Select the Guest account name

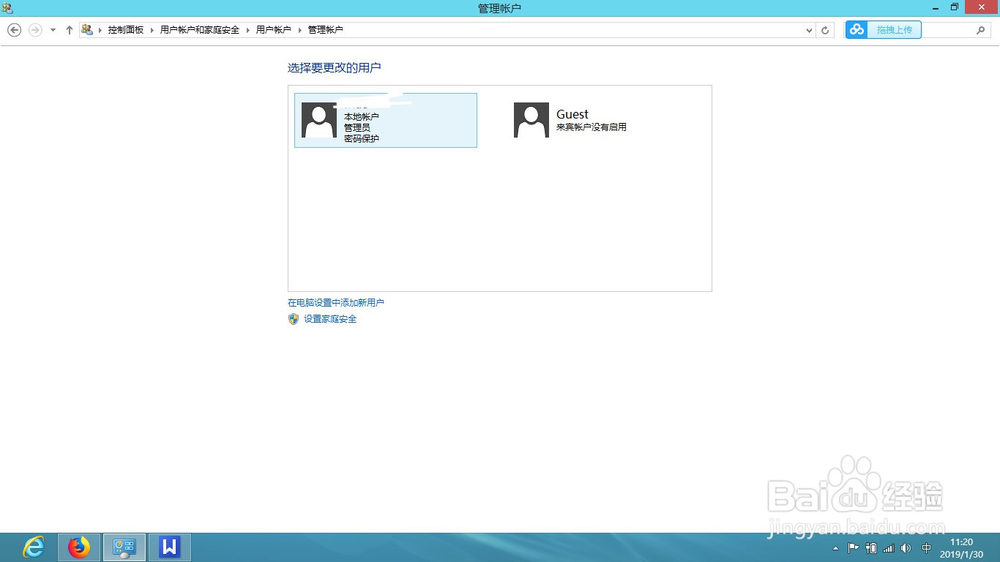coord(572,114)
